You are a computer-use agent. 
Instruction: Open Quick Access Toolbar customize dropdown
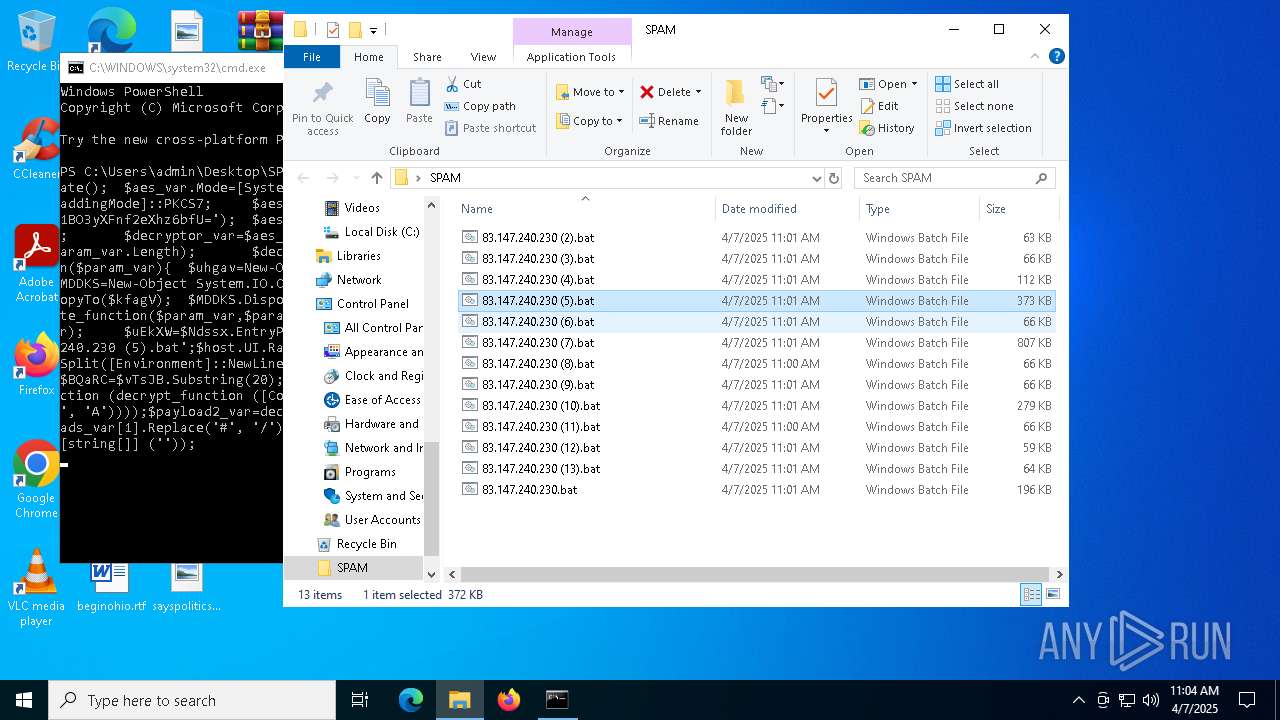(x=374, y=31)
